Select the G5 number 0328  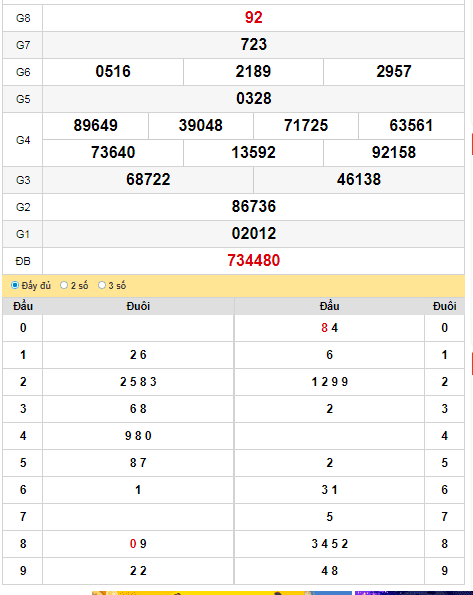coord(254,98)
